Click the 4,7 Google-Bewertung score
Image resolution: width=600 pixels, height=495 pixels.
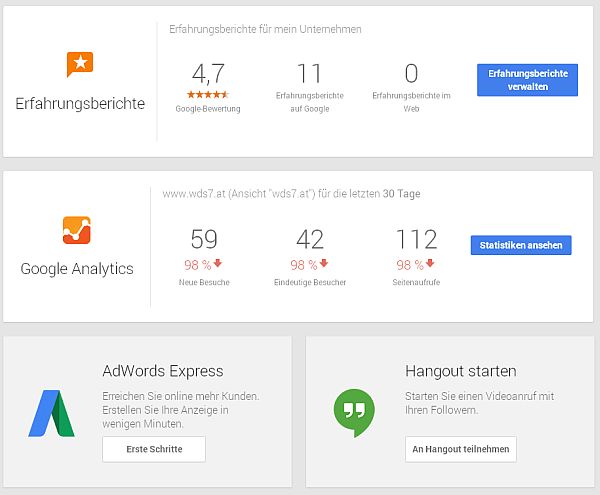tap(210, 73)
